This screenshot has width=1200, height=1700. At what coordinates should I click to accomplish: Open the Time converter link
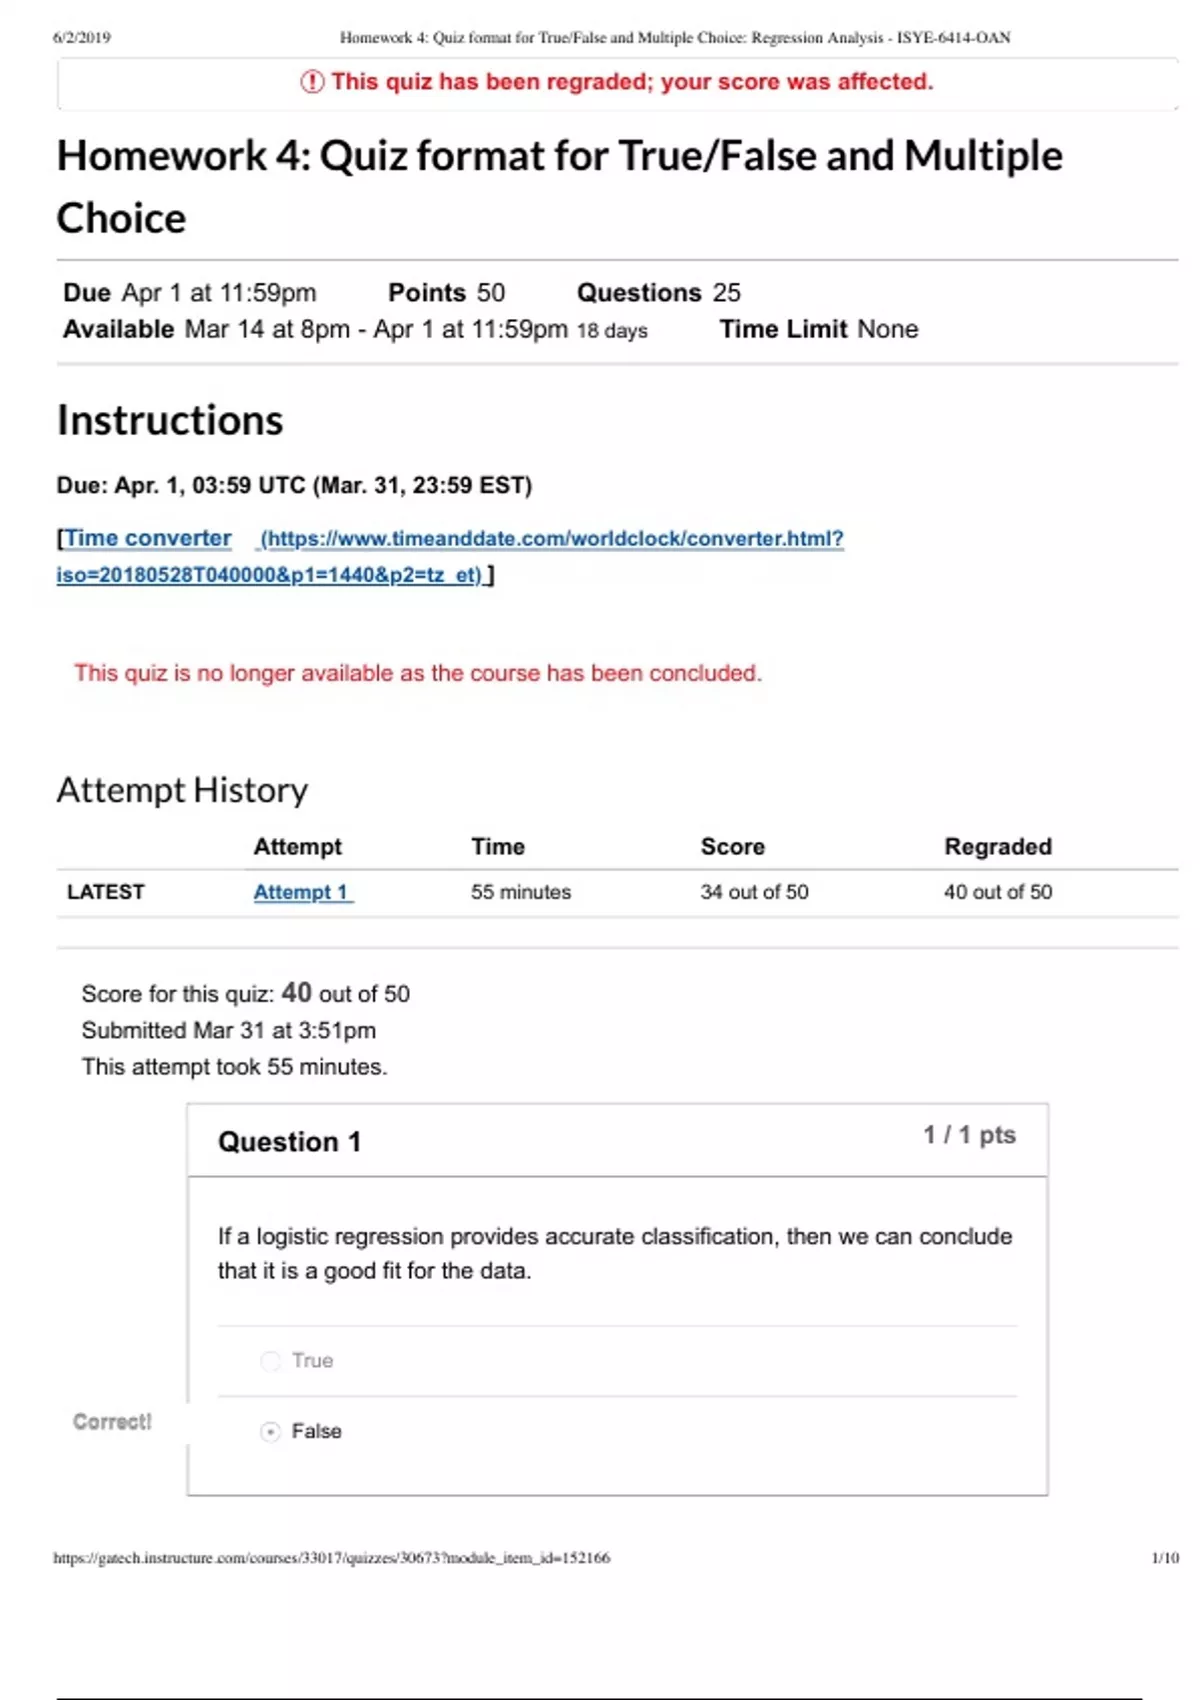[148, 538]
